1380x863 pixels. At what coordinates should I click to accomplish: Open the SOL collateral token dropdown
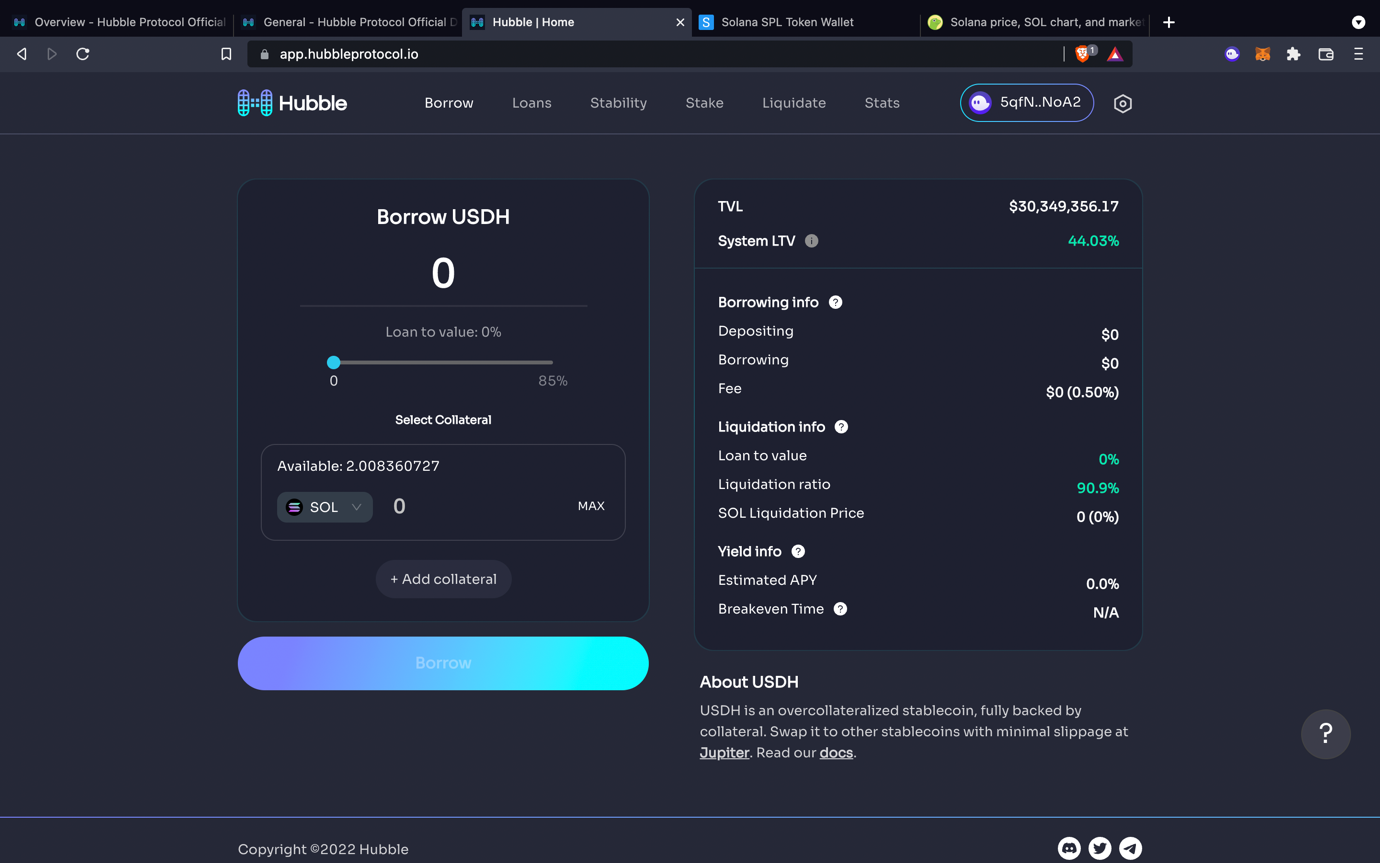point(324,507)
